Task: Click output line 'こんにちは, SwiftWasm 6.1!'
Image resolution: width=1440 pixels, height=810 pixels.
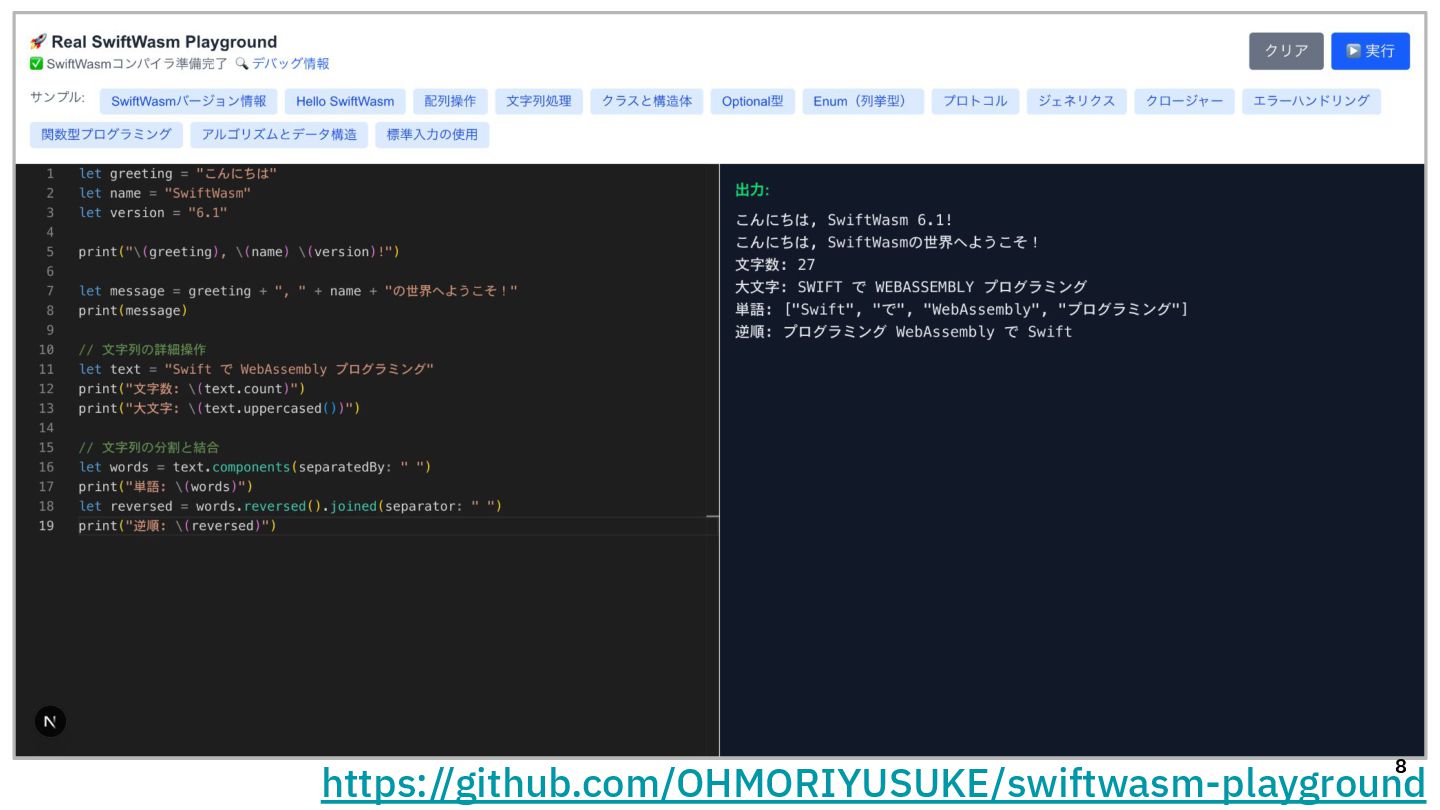Action: 844,220
